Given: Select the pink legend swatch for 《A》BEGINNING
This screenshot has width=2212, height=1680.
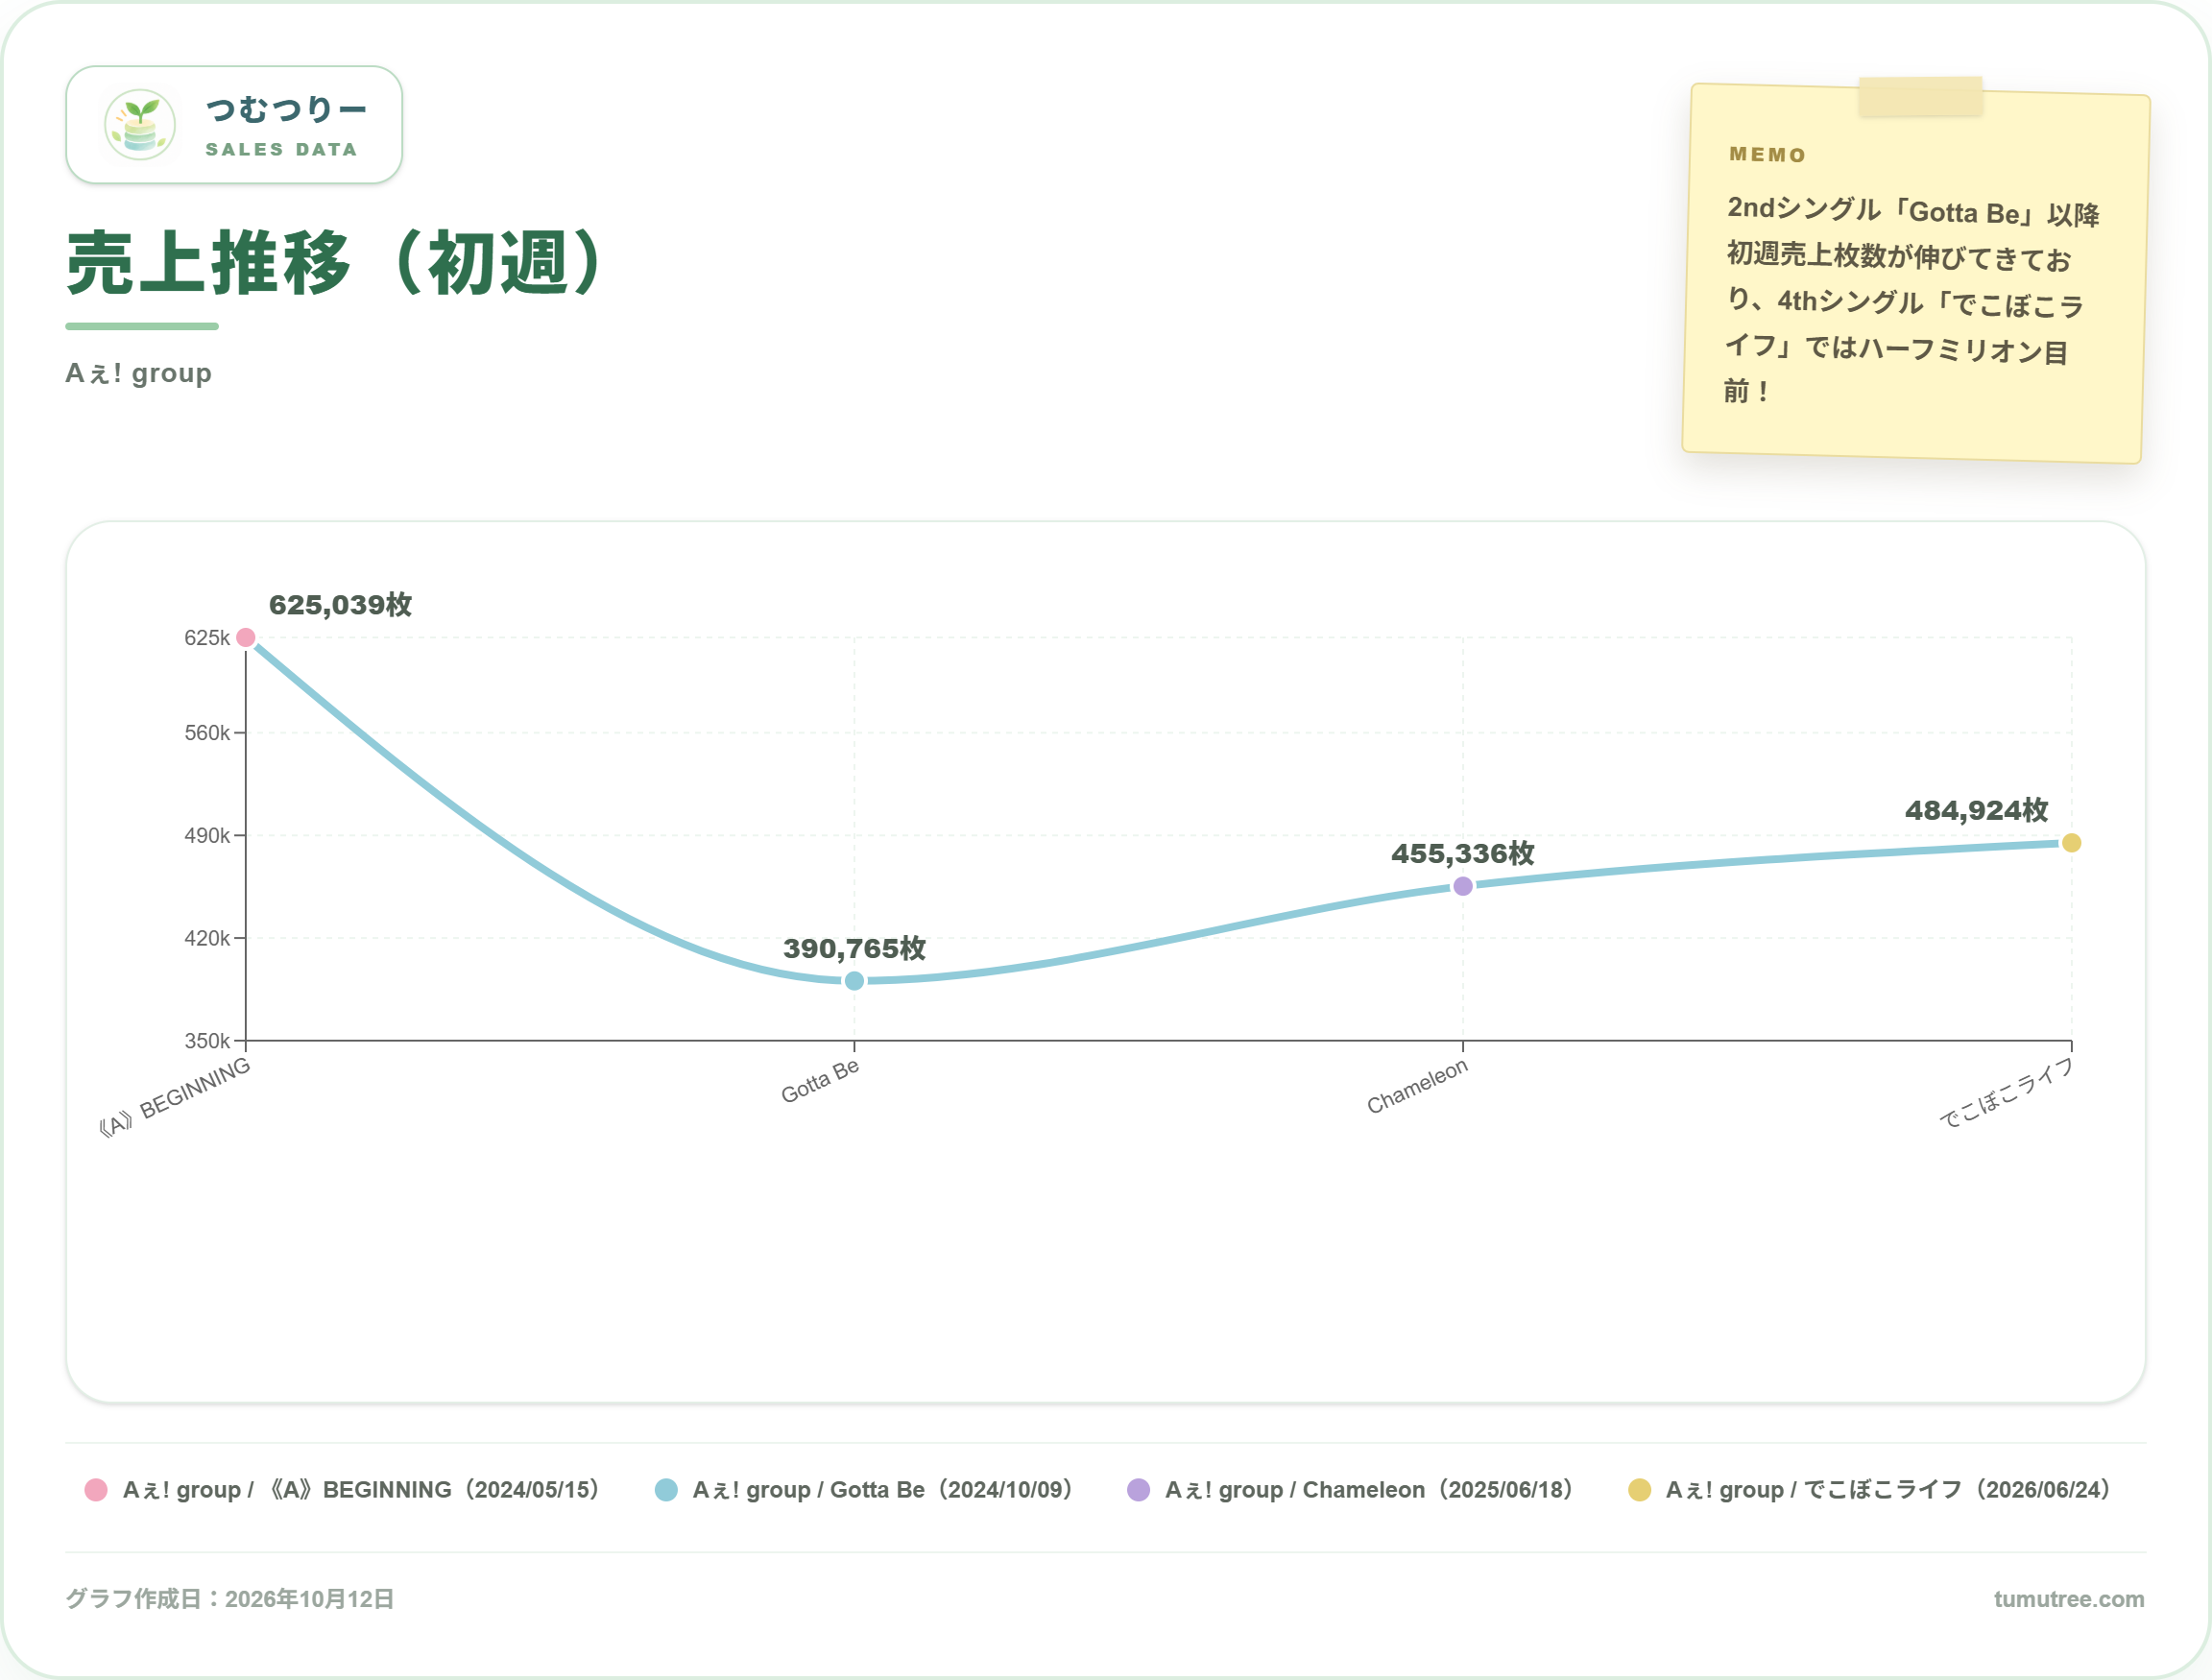Looking at the screenshot, I should pyautogui.click(x=96, y=1490).
